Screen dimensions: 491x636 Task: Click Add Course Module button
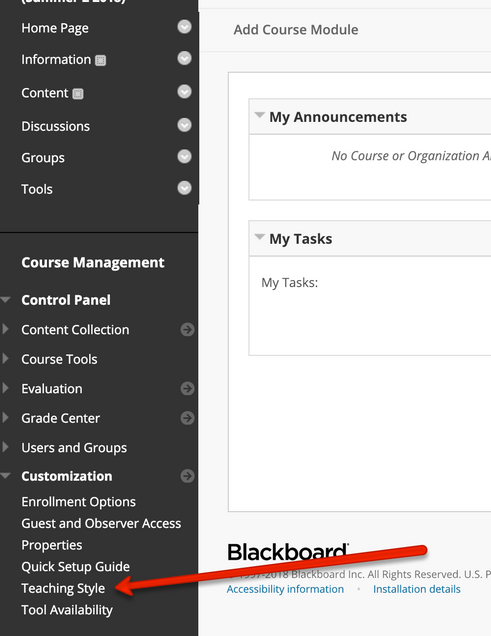(296, 30)
